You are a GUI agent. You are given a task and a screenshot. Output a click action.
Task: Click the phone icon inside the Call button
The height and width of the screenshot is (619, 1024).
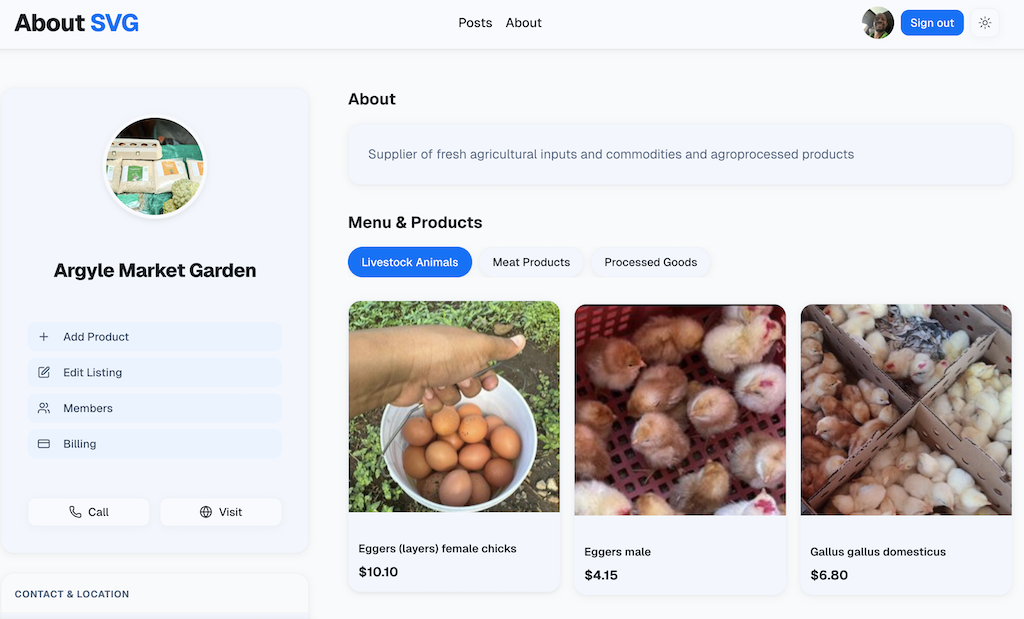click(x=74, y=511)
